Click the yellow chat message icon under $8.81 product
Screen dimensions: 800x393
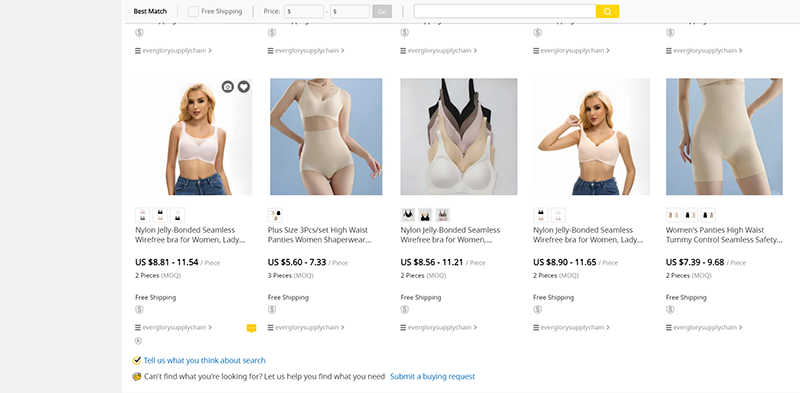251,328
